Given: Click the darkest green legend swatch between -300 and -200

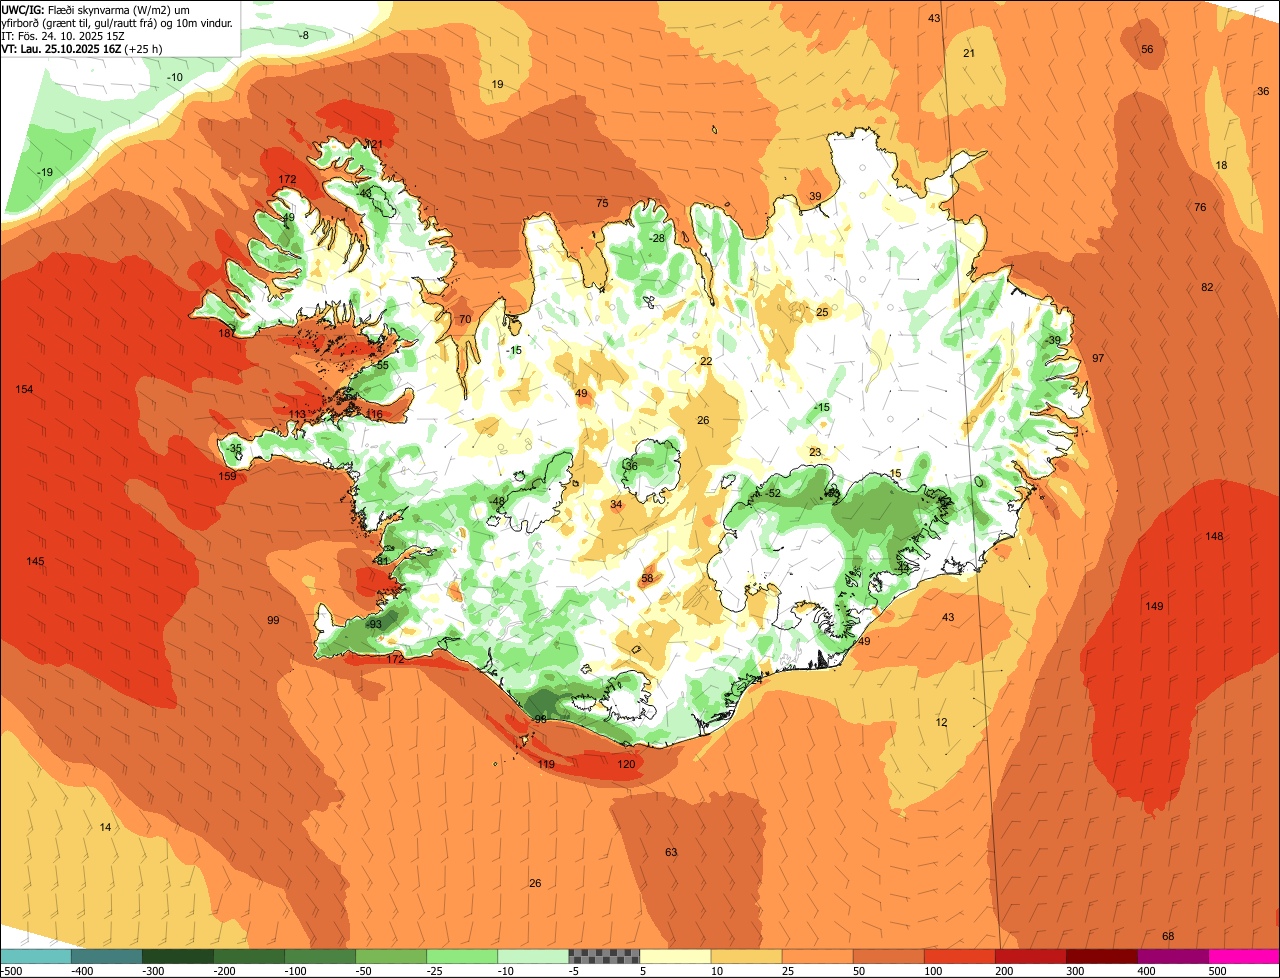Looking at the screenshot, I should click(x=177, y=956).
